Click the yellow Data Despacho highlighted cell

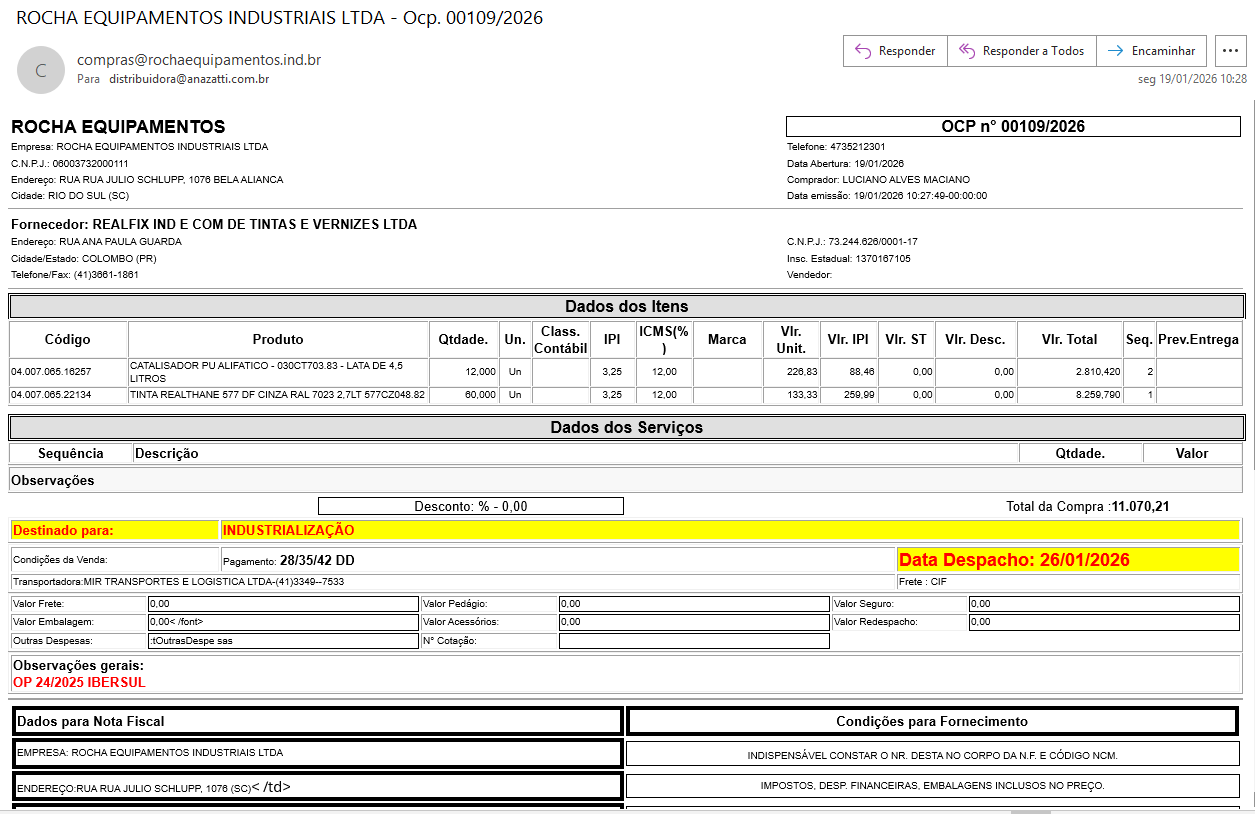(1068, 560)
